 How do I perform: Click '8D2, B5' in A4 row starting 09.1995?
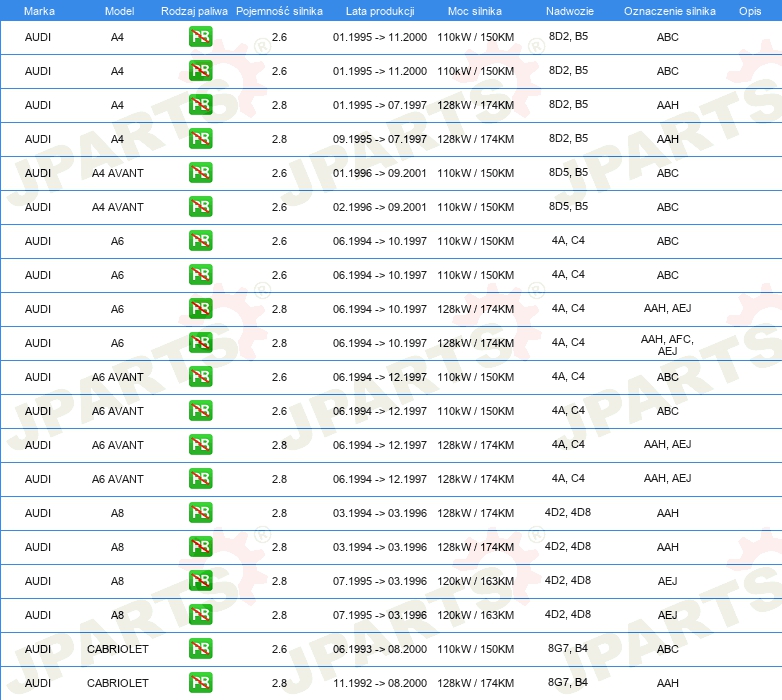tap(568, 138)
